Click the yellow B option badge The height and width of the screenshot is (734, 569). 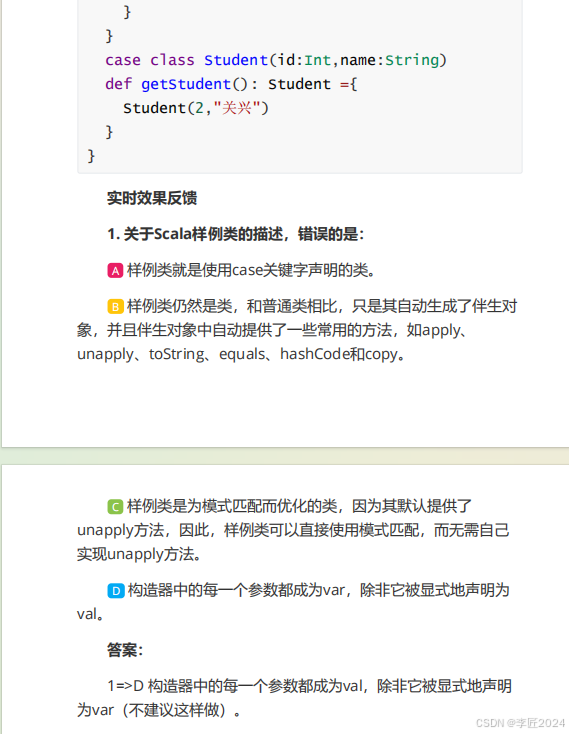point(115,307)
